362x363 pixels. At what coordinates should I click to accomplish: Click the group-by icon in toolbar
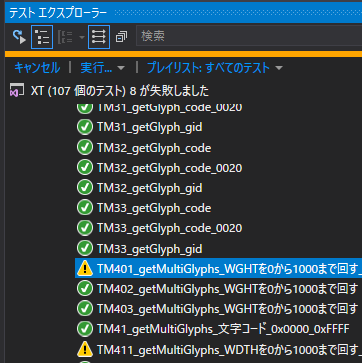(x=65, y=37)
